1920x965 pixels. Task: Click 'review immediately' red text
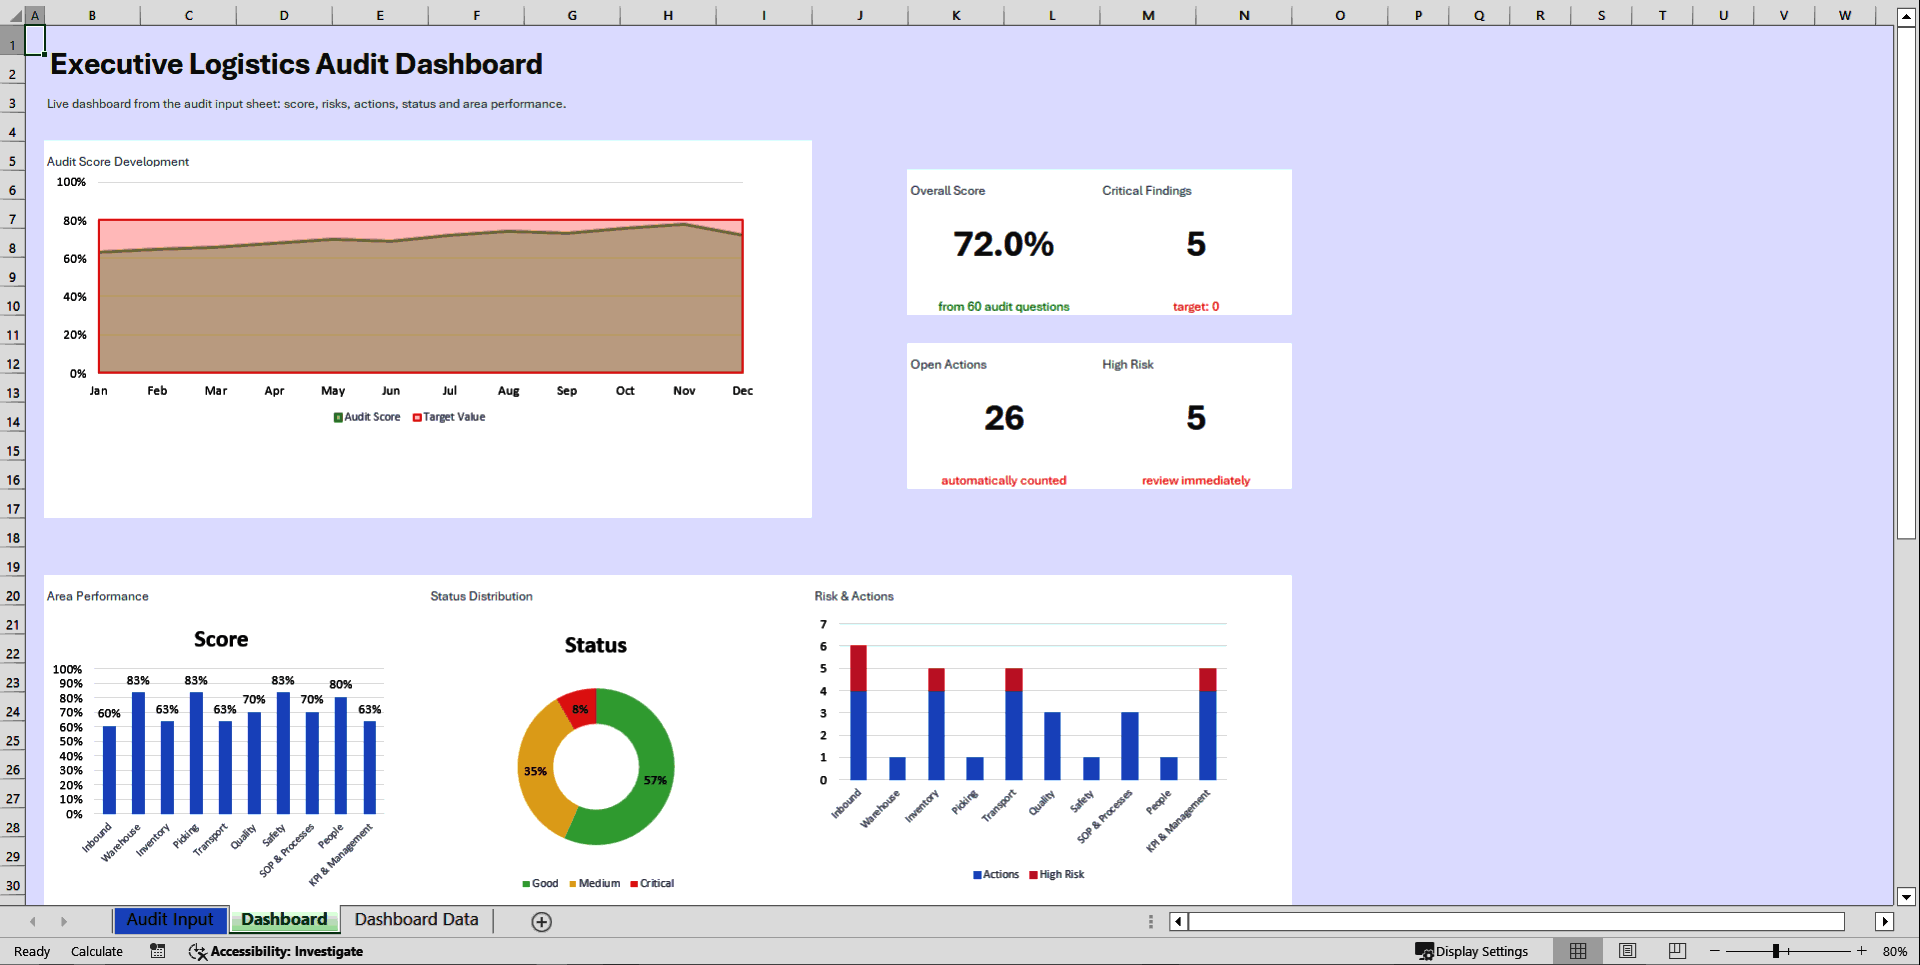[x=1196, y=481]
